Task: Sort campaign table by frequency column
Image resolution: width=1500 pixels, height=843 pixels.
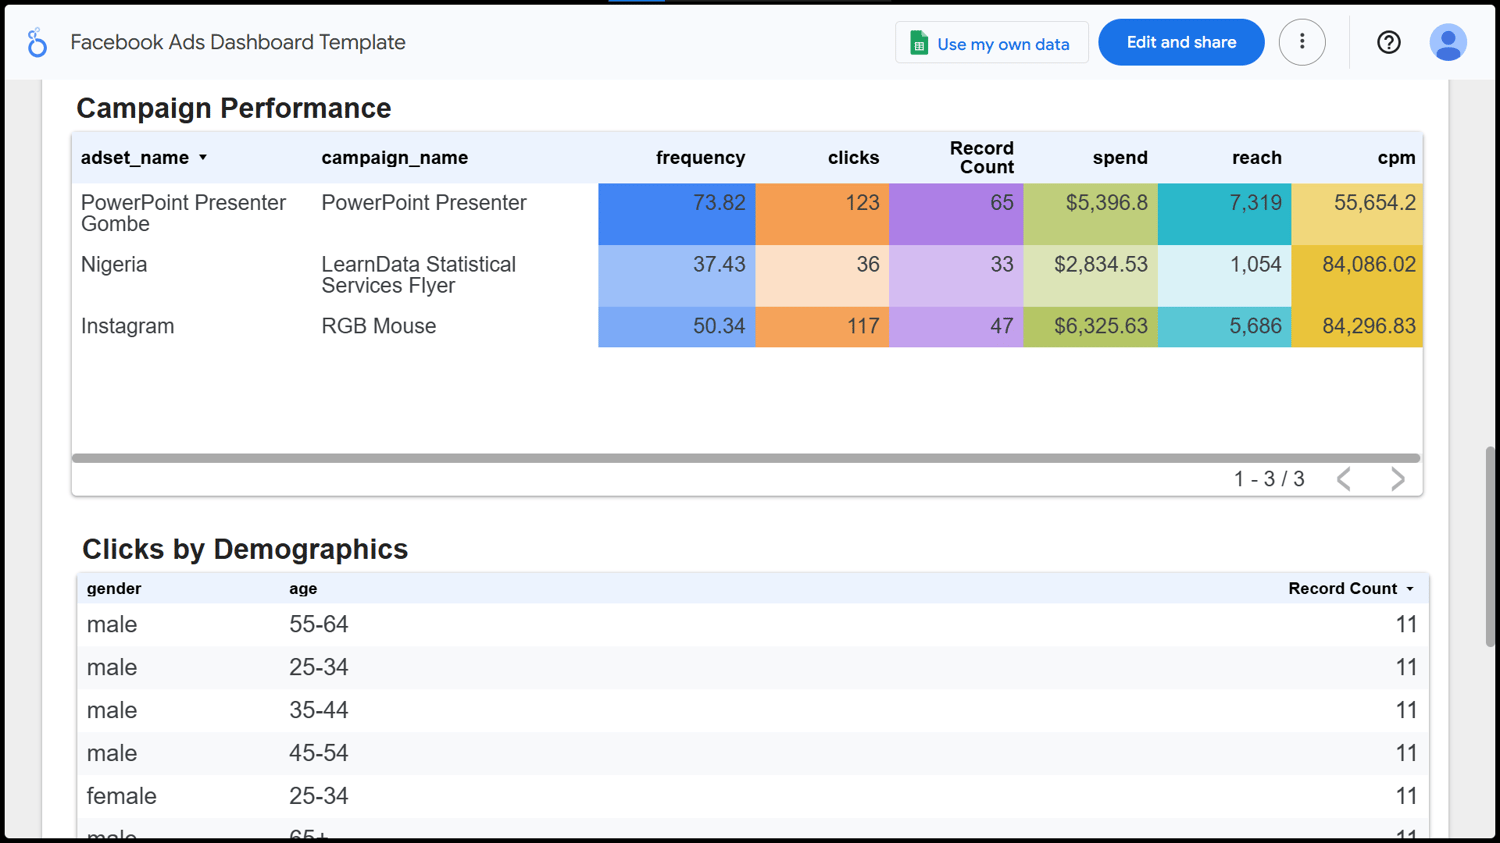Action: point(700,158)
